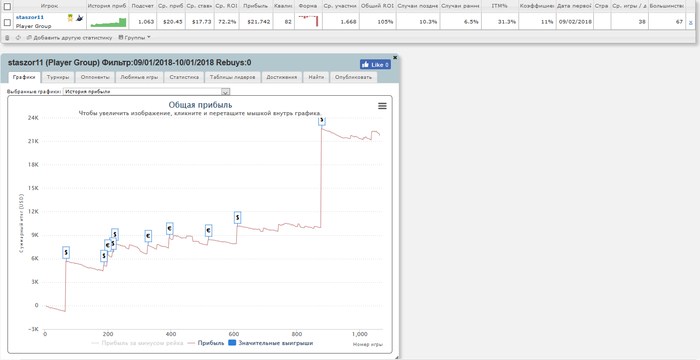
Task: Sort by the 'Подсчет' column header
Action: click(143, 7)
